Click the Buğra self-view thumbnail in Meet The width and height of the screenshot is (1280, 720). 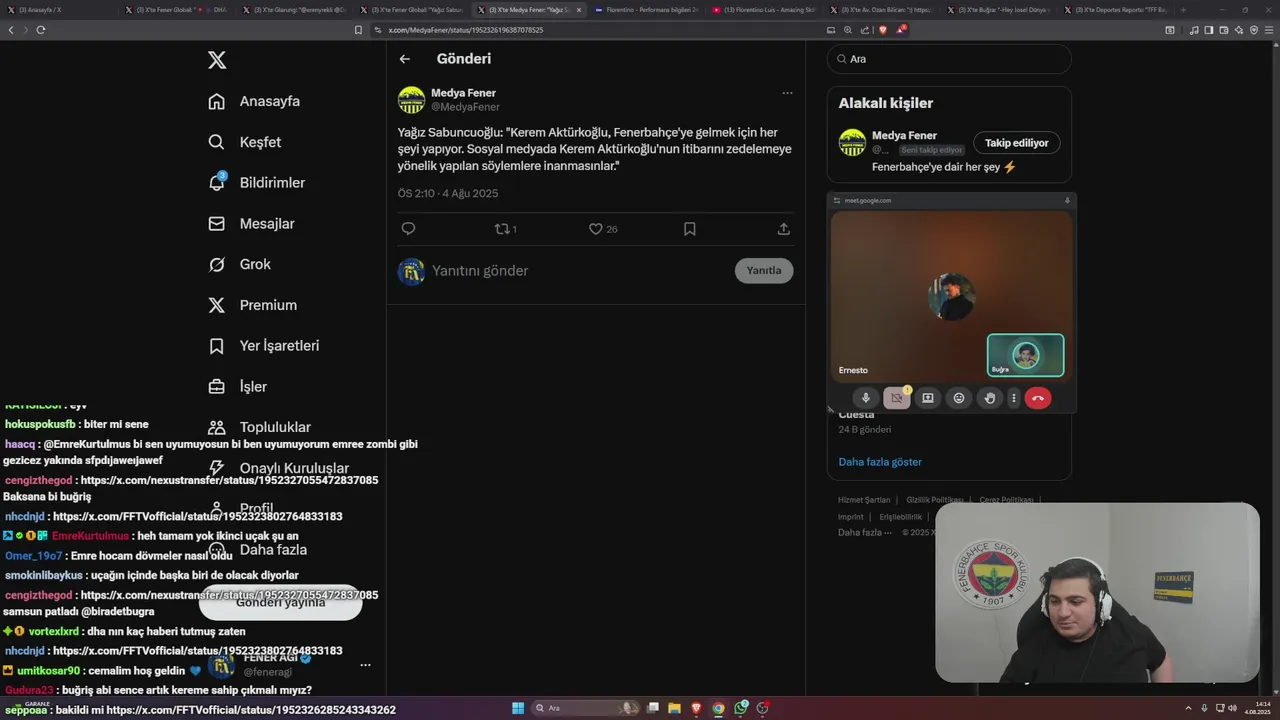tap(1025, 355)
